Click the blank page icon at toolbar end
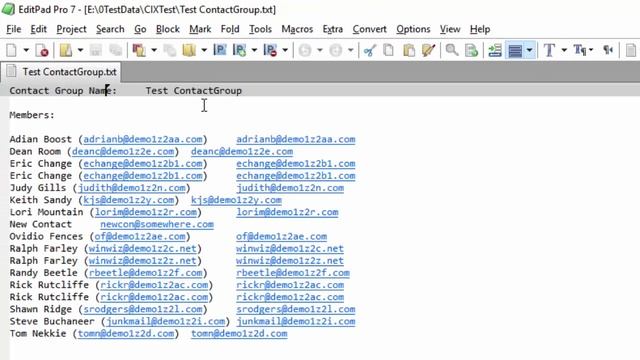Viewport: 640px width, 360px height. (x=631, y=51)
